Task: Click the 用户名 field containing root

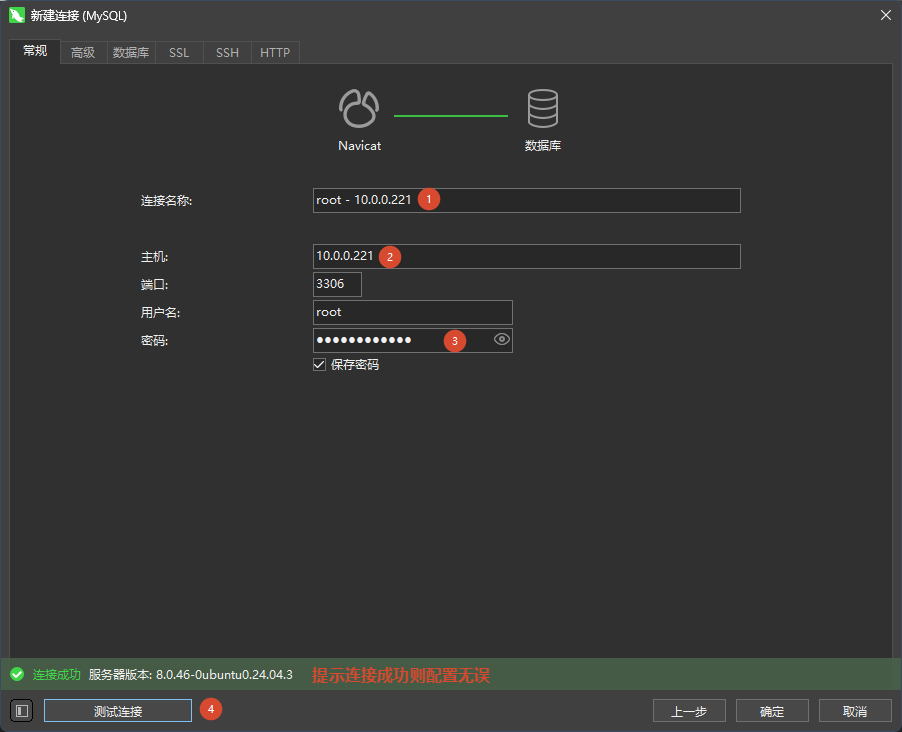Action: pos(412,312)
